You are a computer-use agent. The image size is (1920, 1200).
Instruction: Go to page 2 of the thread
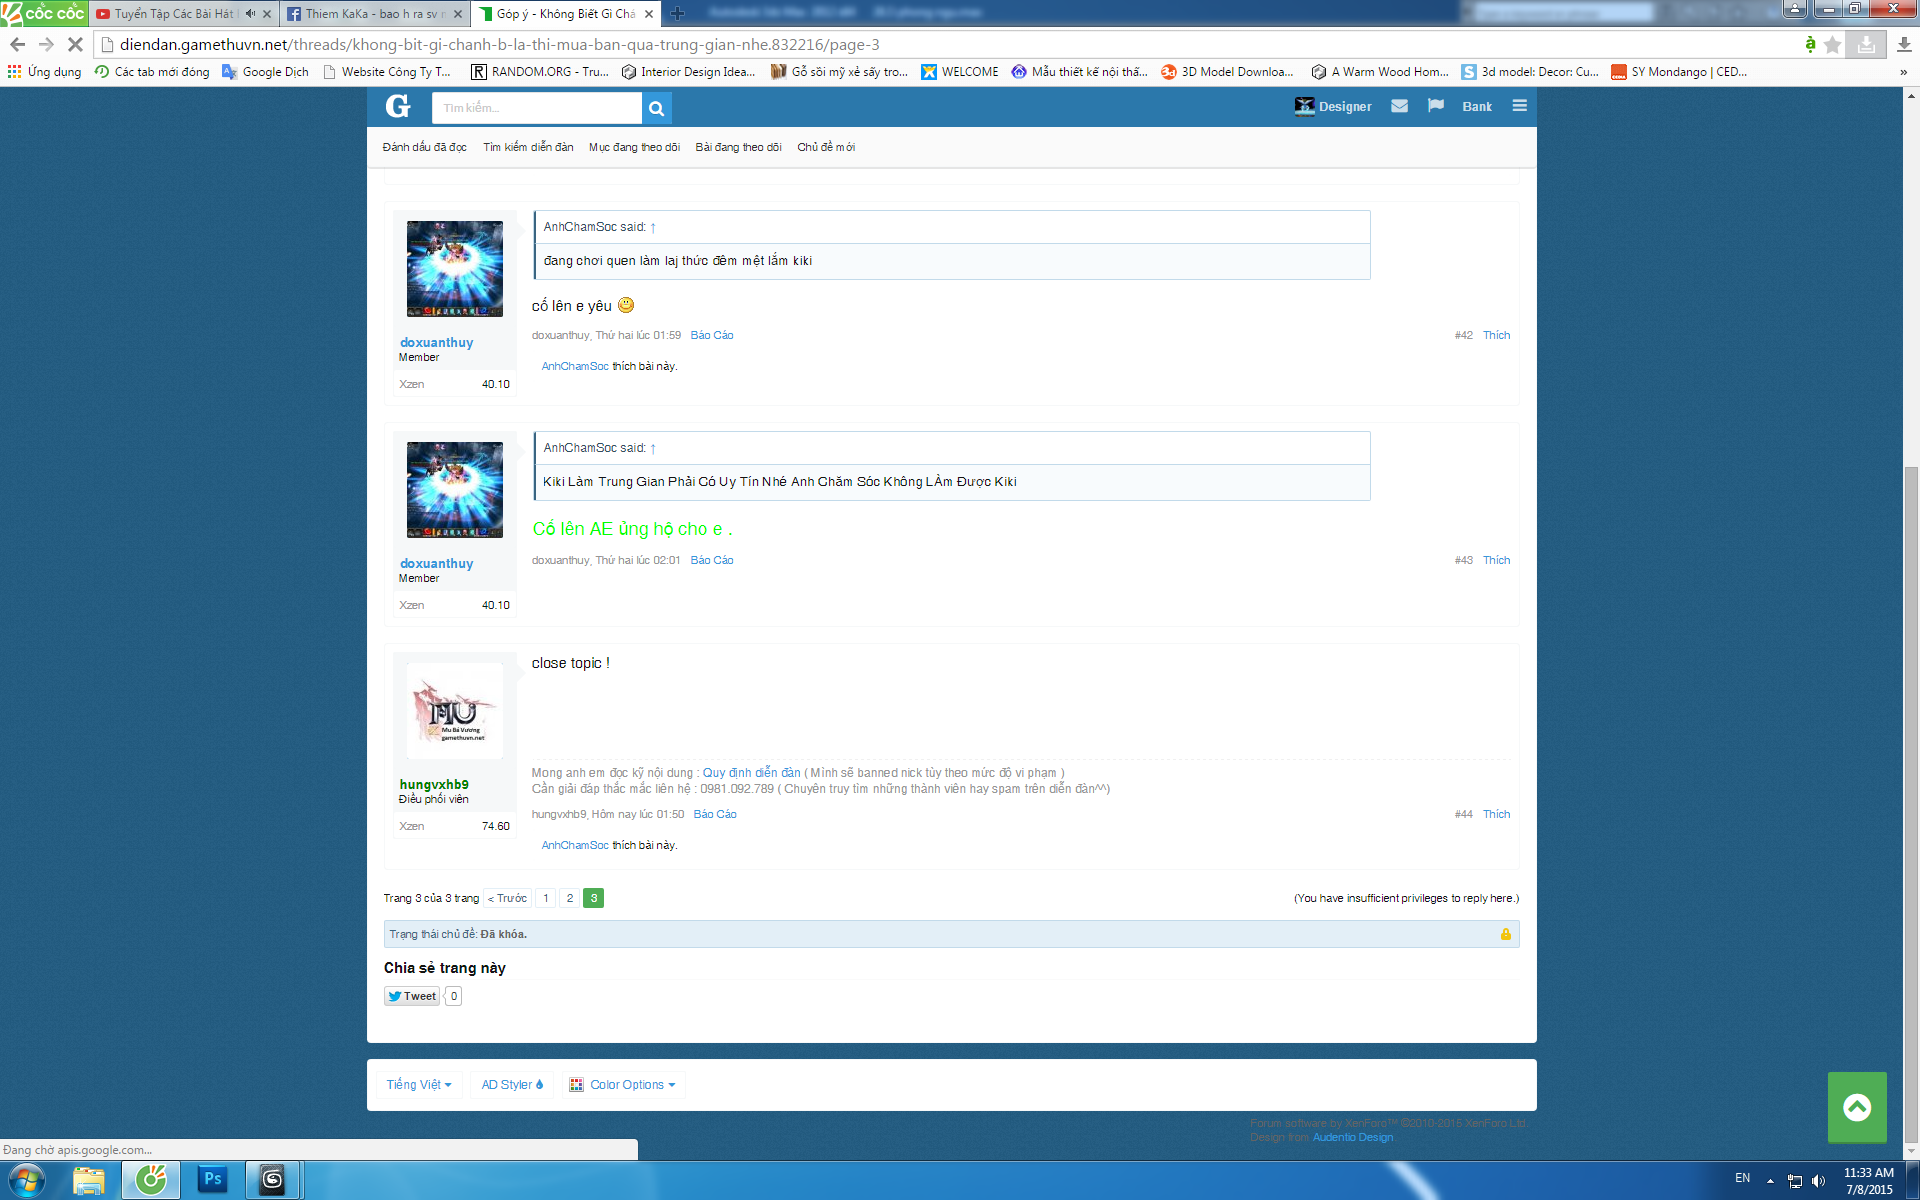tap(570, 898)
